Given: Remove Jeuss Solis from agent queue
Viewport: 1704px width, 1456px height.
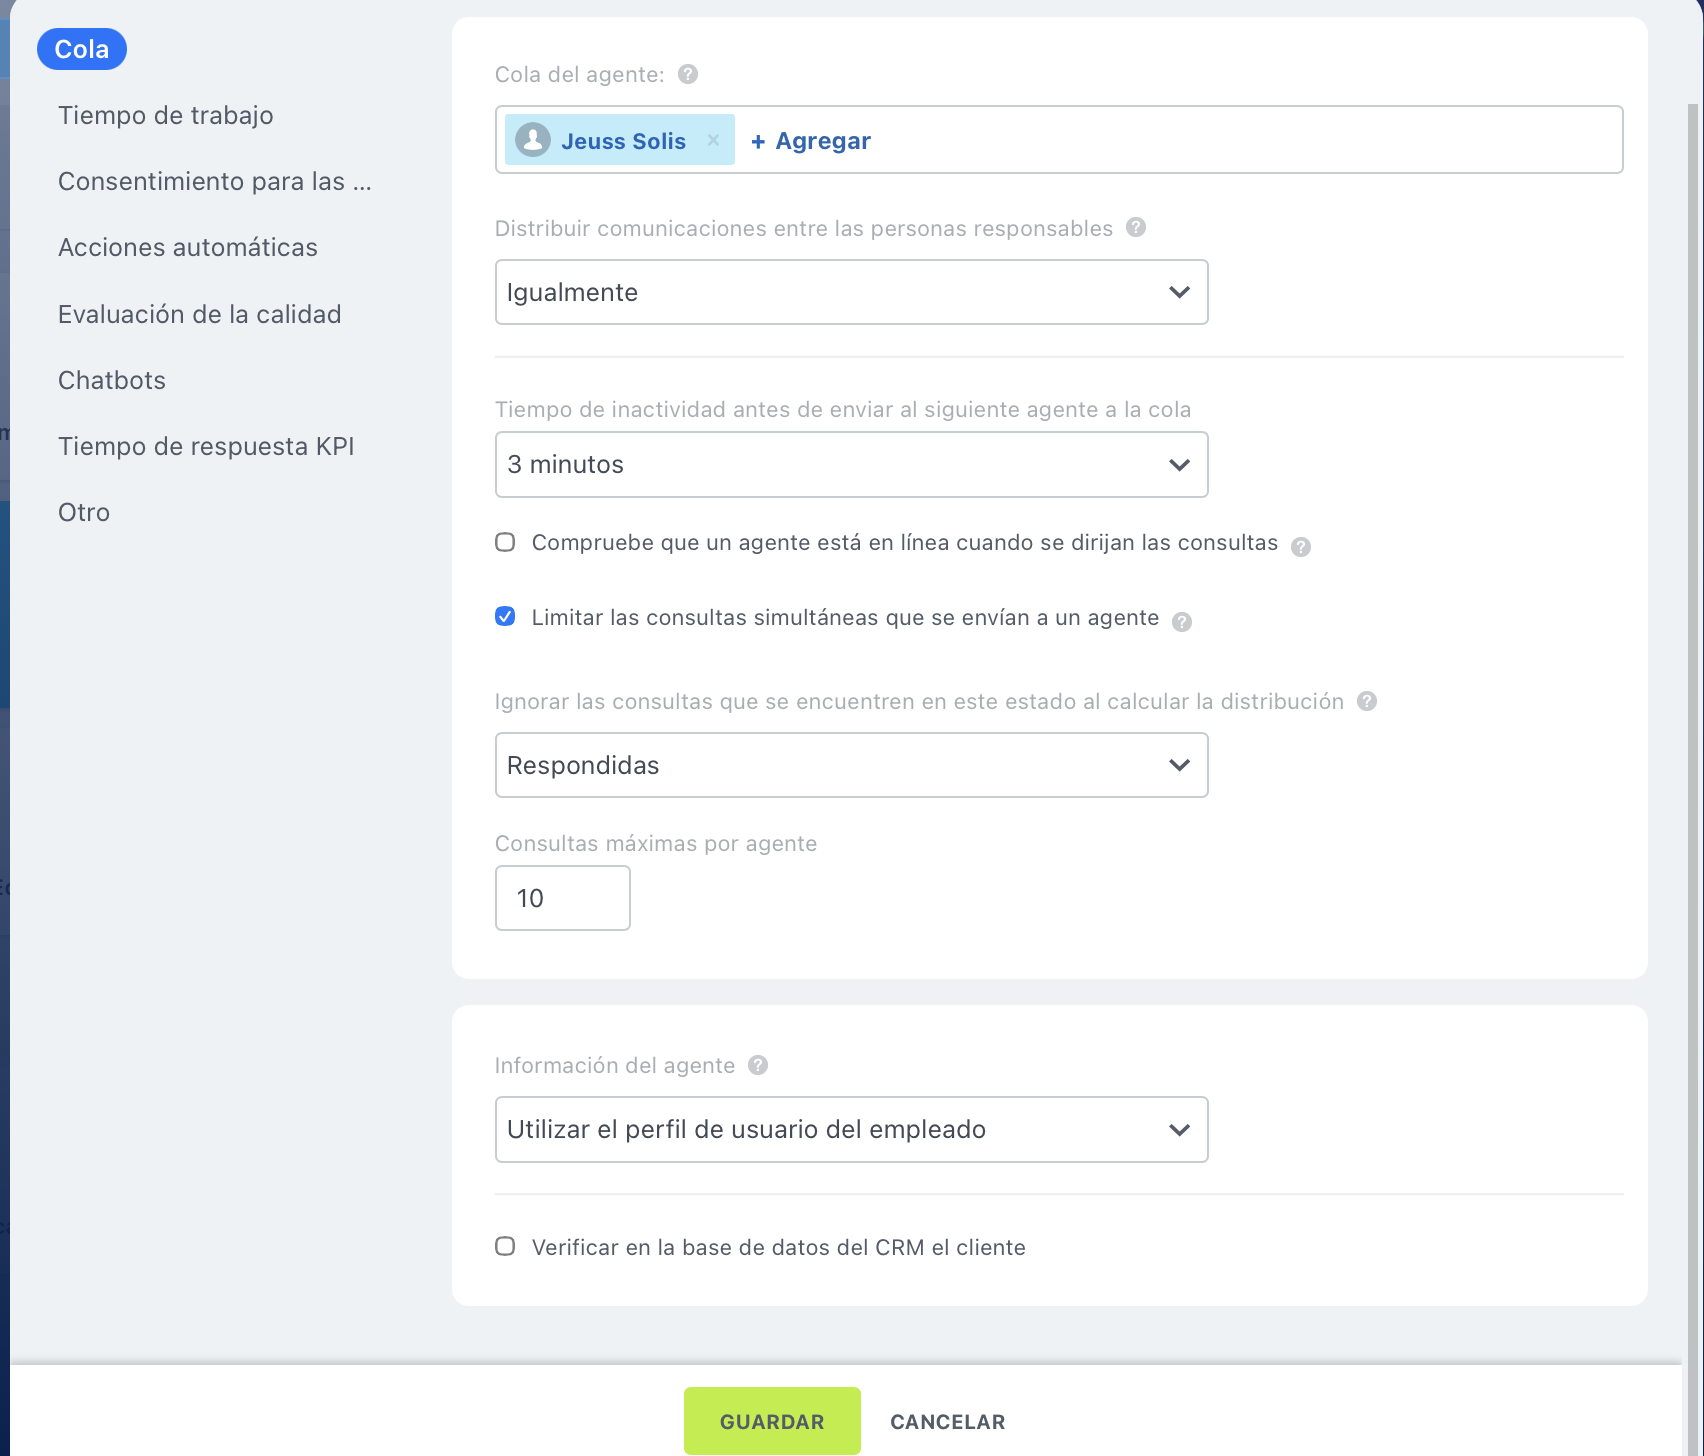Looking at the screenshot, I should coord(713,140).
